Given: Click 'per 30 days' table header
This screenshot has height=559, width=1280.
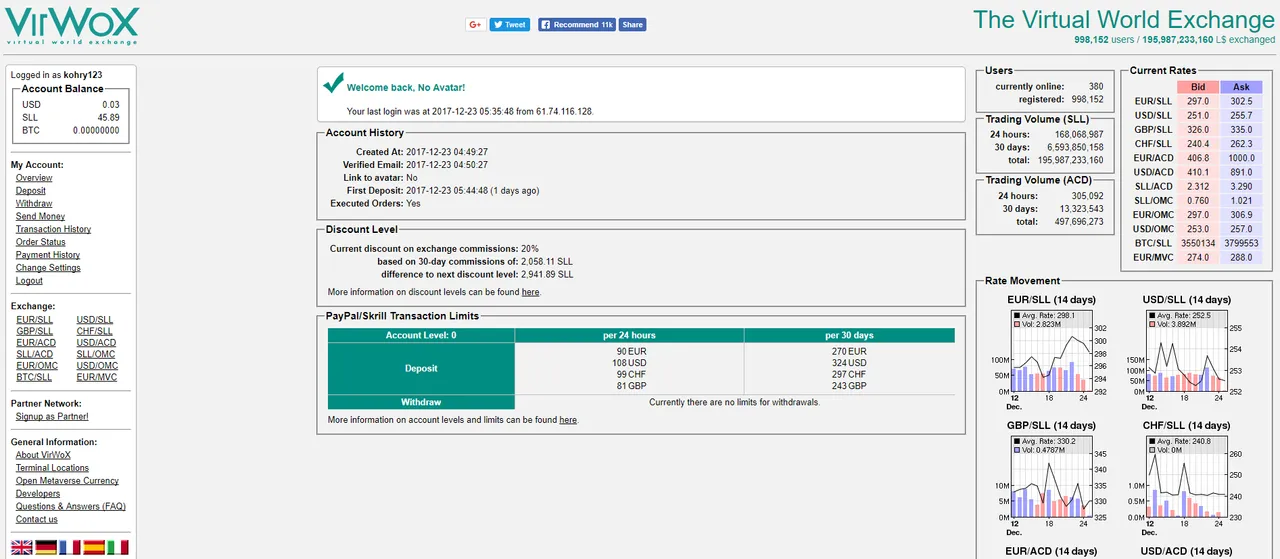Looking at the screenshot, I should tap(849, 336).
